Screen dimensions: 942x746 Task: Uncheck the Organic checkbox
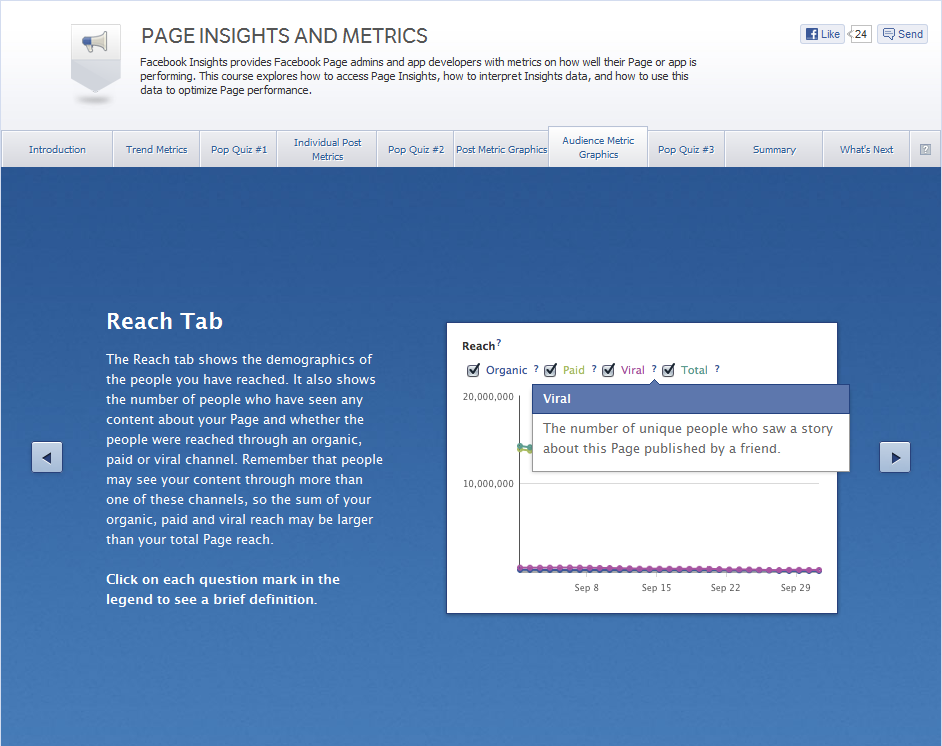point(473,370)
